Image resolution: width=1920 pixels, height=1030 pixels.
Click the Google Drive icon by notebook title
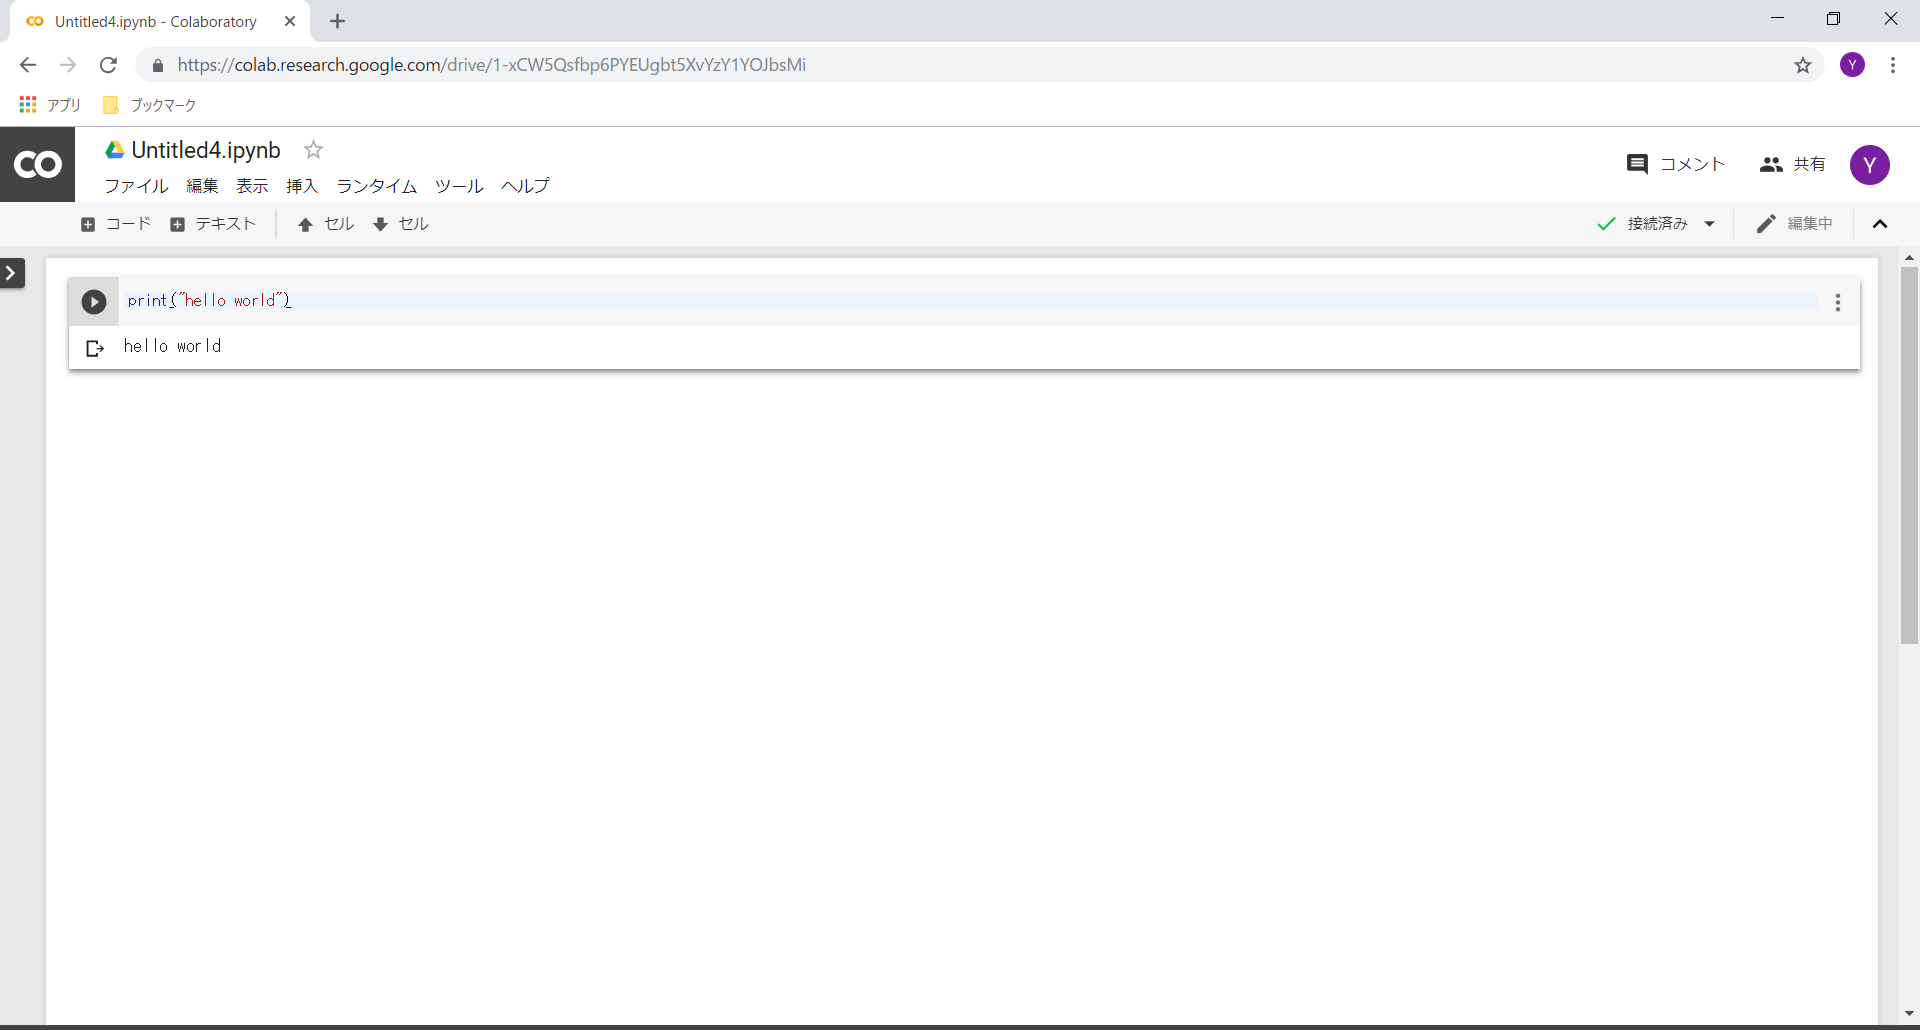(x=115, y=150)
